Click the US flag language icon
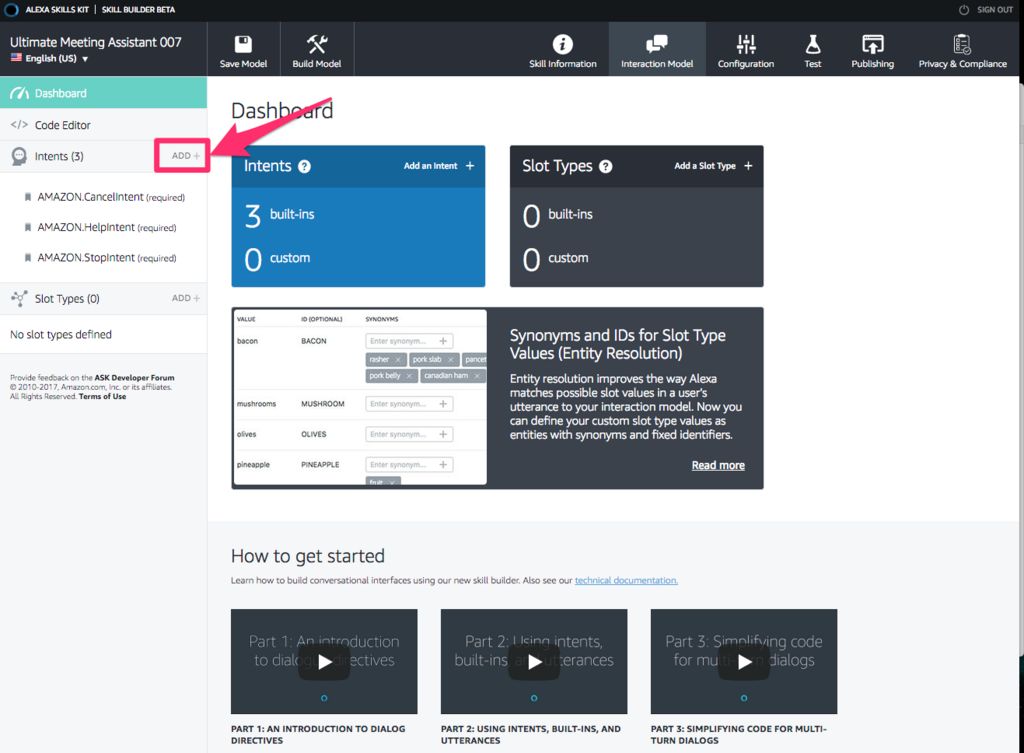Screen dimensions: 1024x753 (16, 58)
